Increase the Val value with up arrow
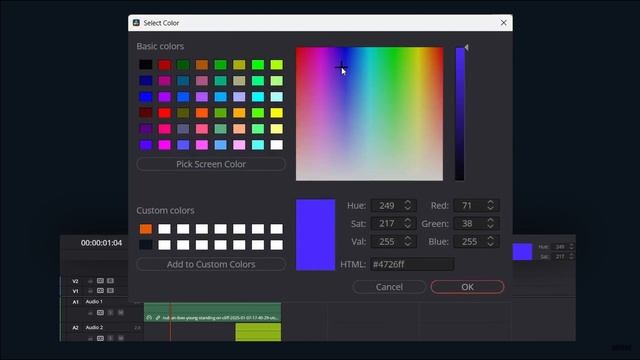640x360 pixels. click(407, 238)
